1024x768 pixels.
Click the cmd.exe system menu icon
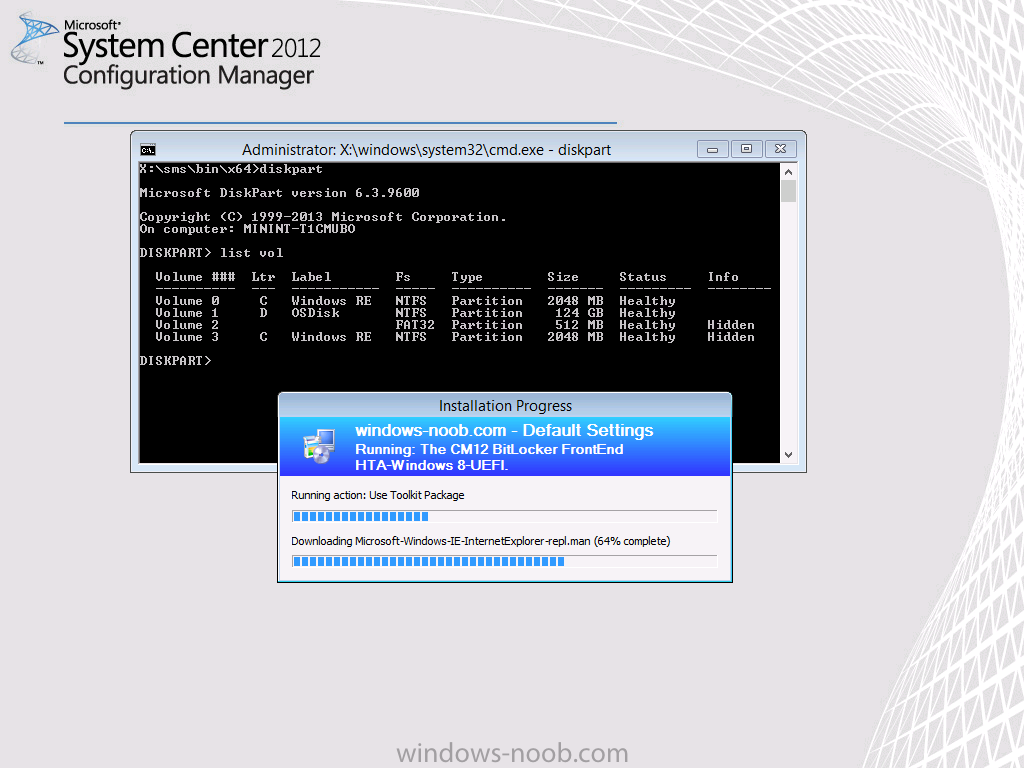tap(148, 150)
